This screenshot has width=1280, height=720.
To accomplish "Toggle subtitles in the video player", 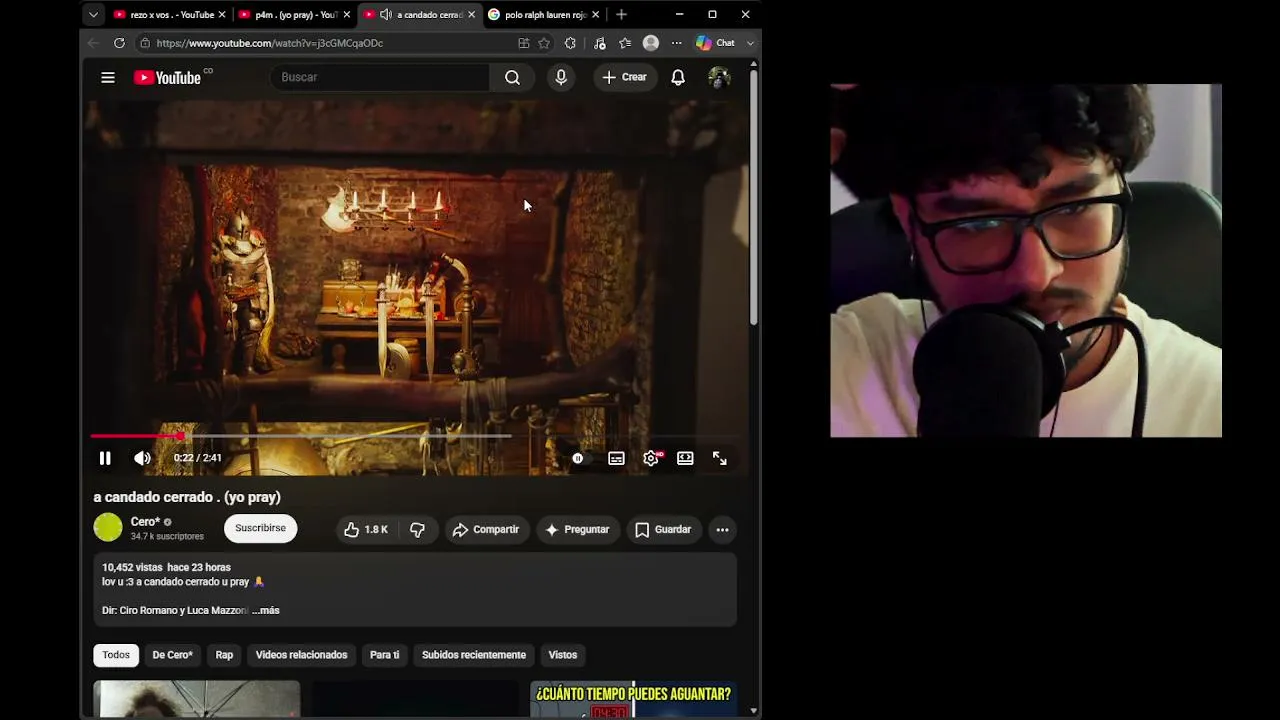I will click(x=616, y=458).
